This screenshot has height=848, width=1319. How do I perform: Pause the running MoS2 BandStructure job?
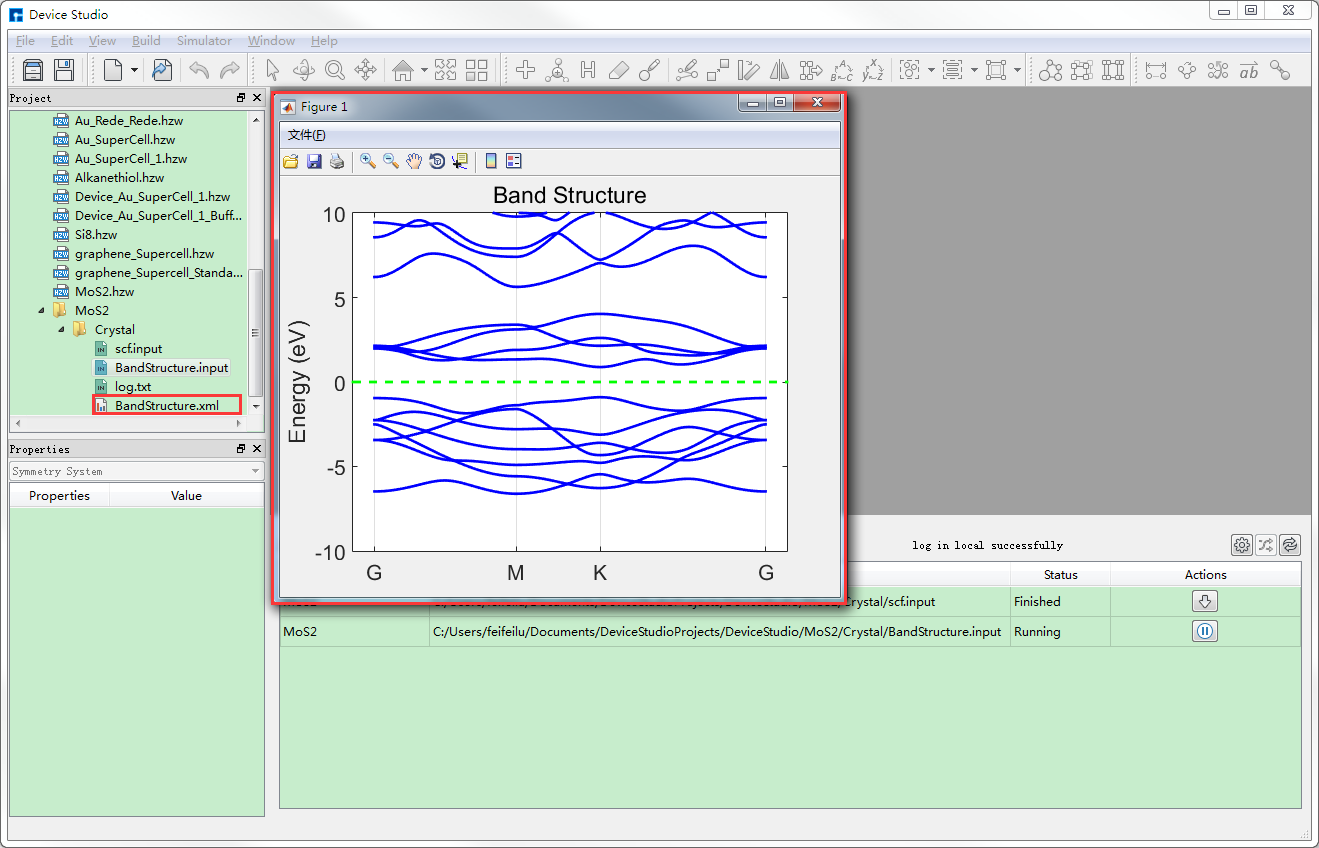(1204, 631)
